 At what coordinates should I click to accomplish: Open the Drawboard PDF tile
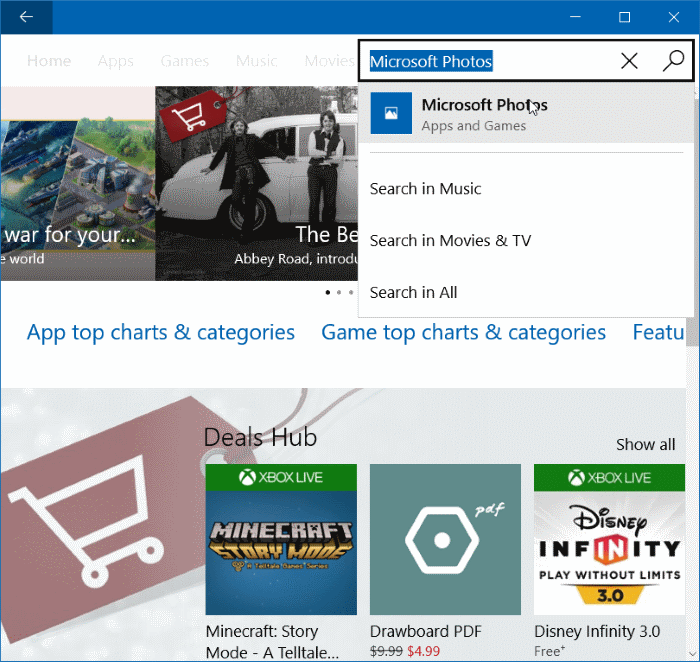click(445, 539)
